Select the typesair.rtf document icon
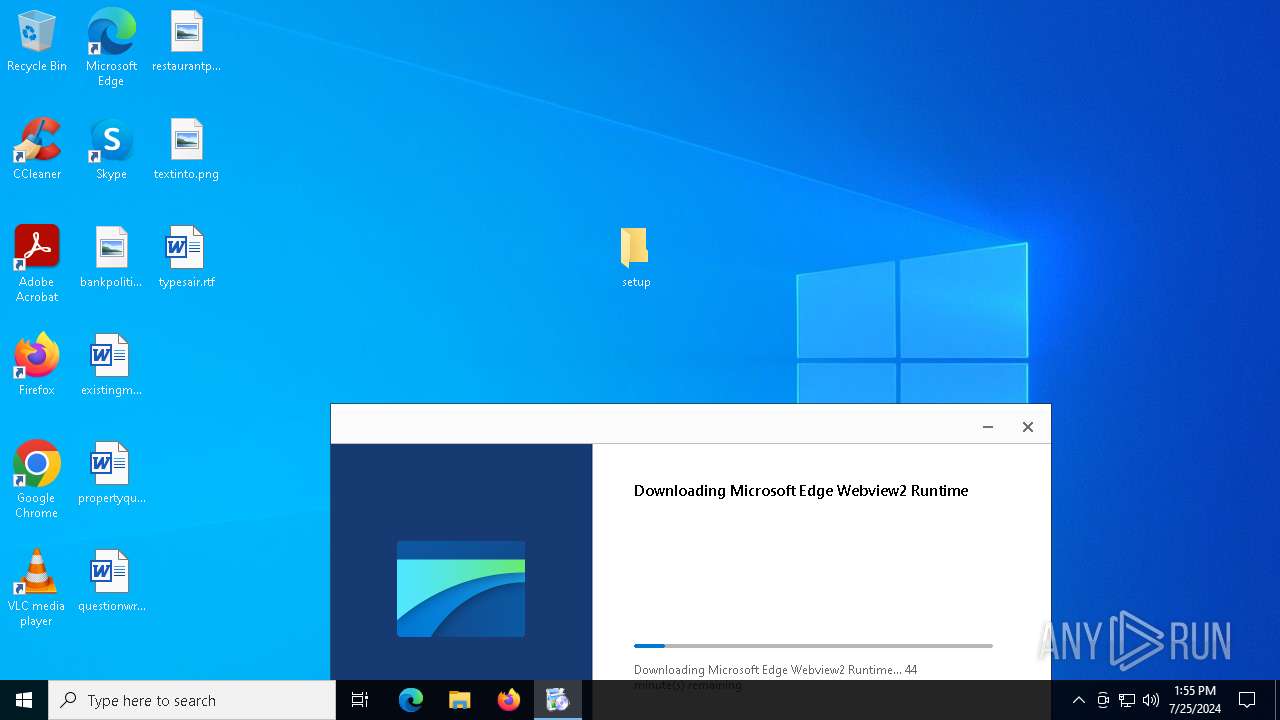This screenshot has width=1280, height=720. pos(186,258)
